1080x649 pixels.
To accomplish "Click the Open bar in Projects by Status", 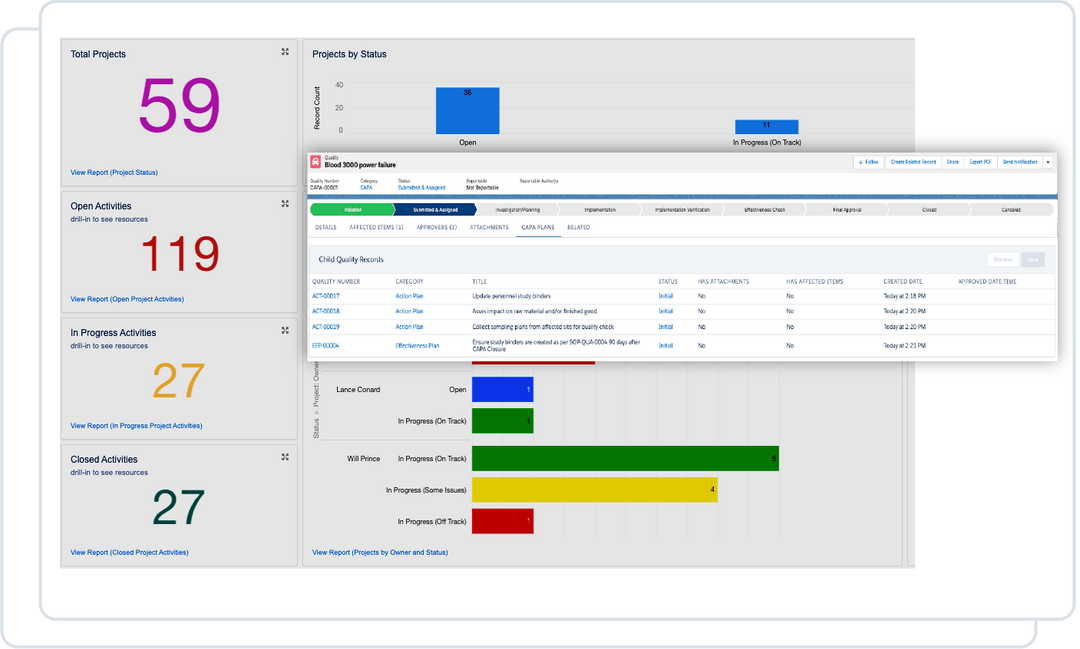I will pos(466,109).
